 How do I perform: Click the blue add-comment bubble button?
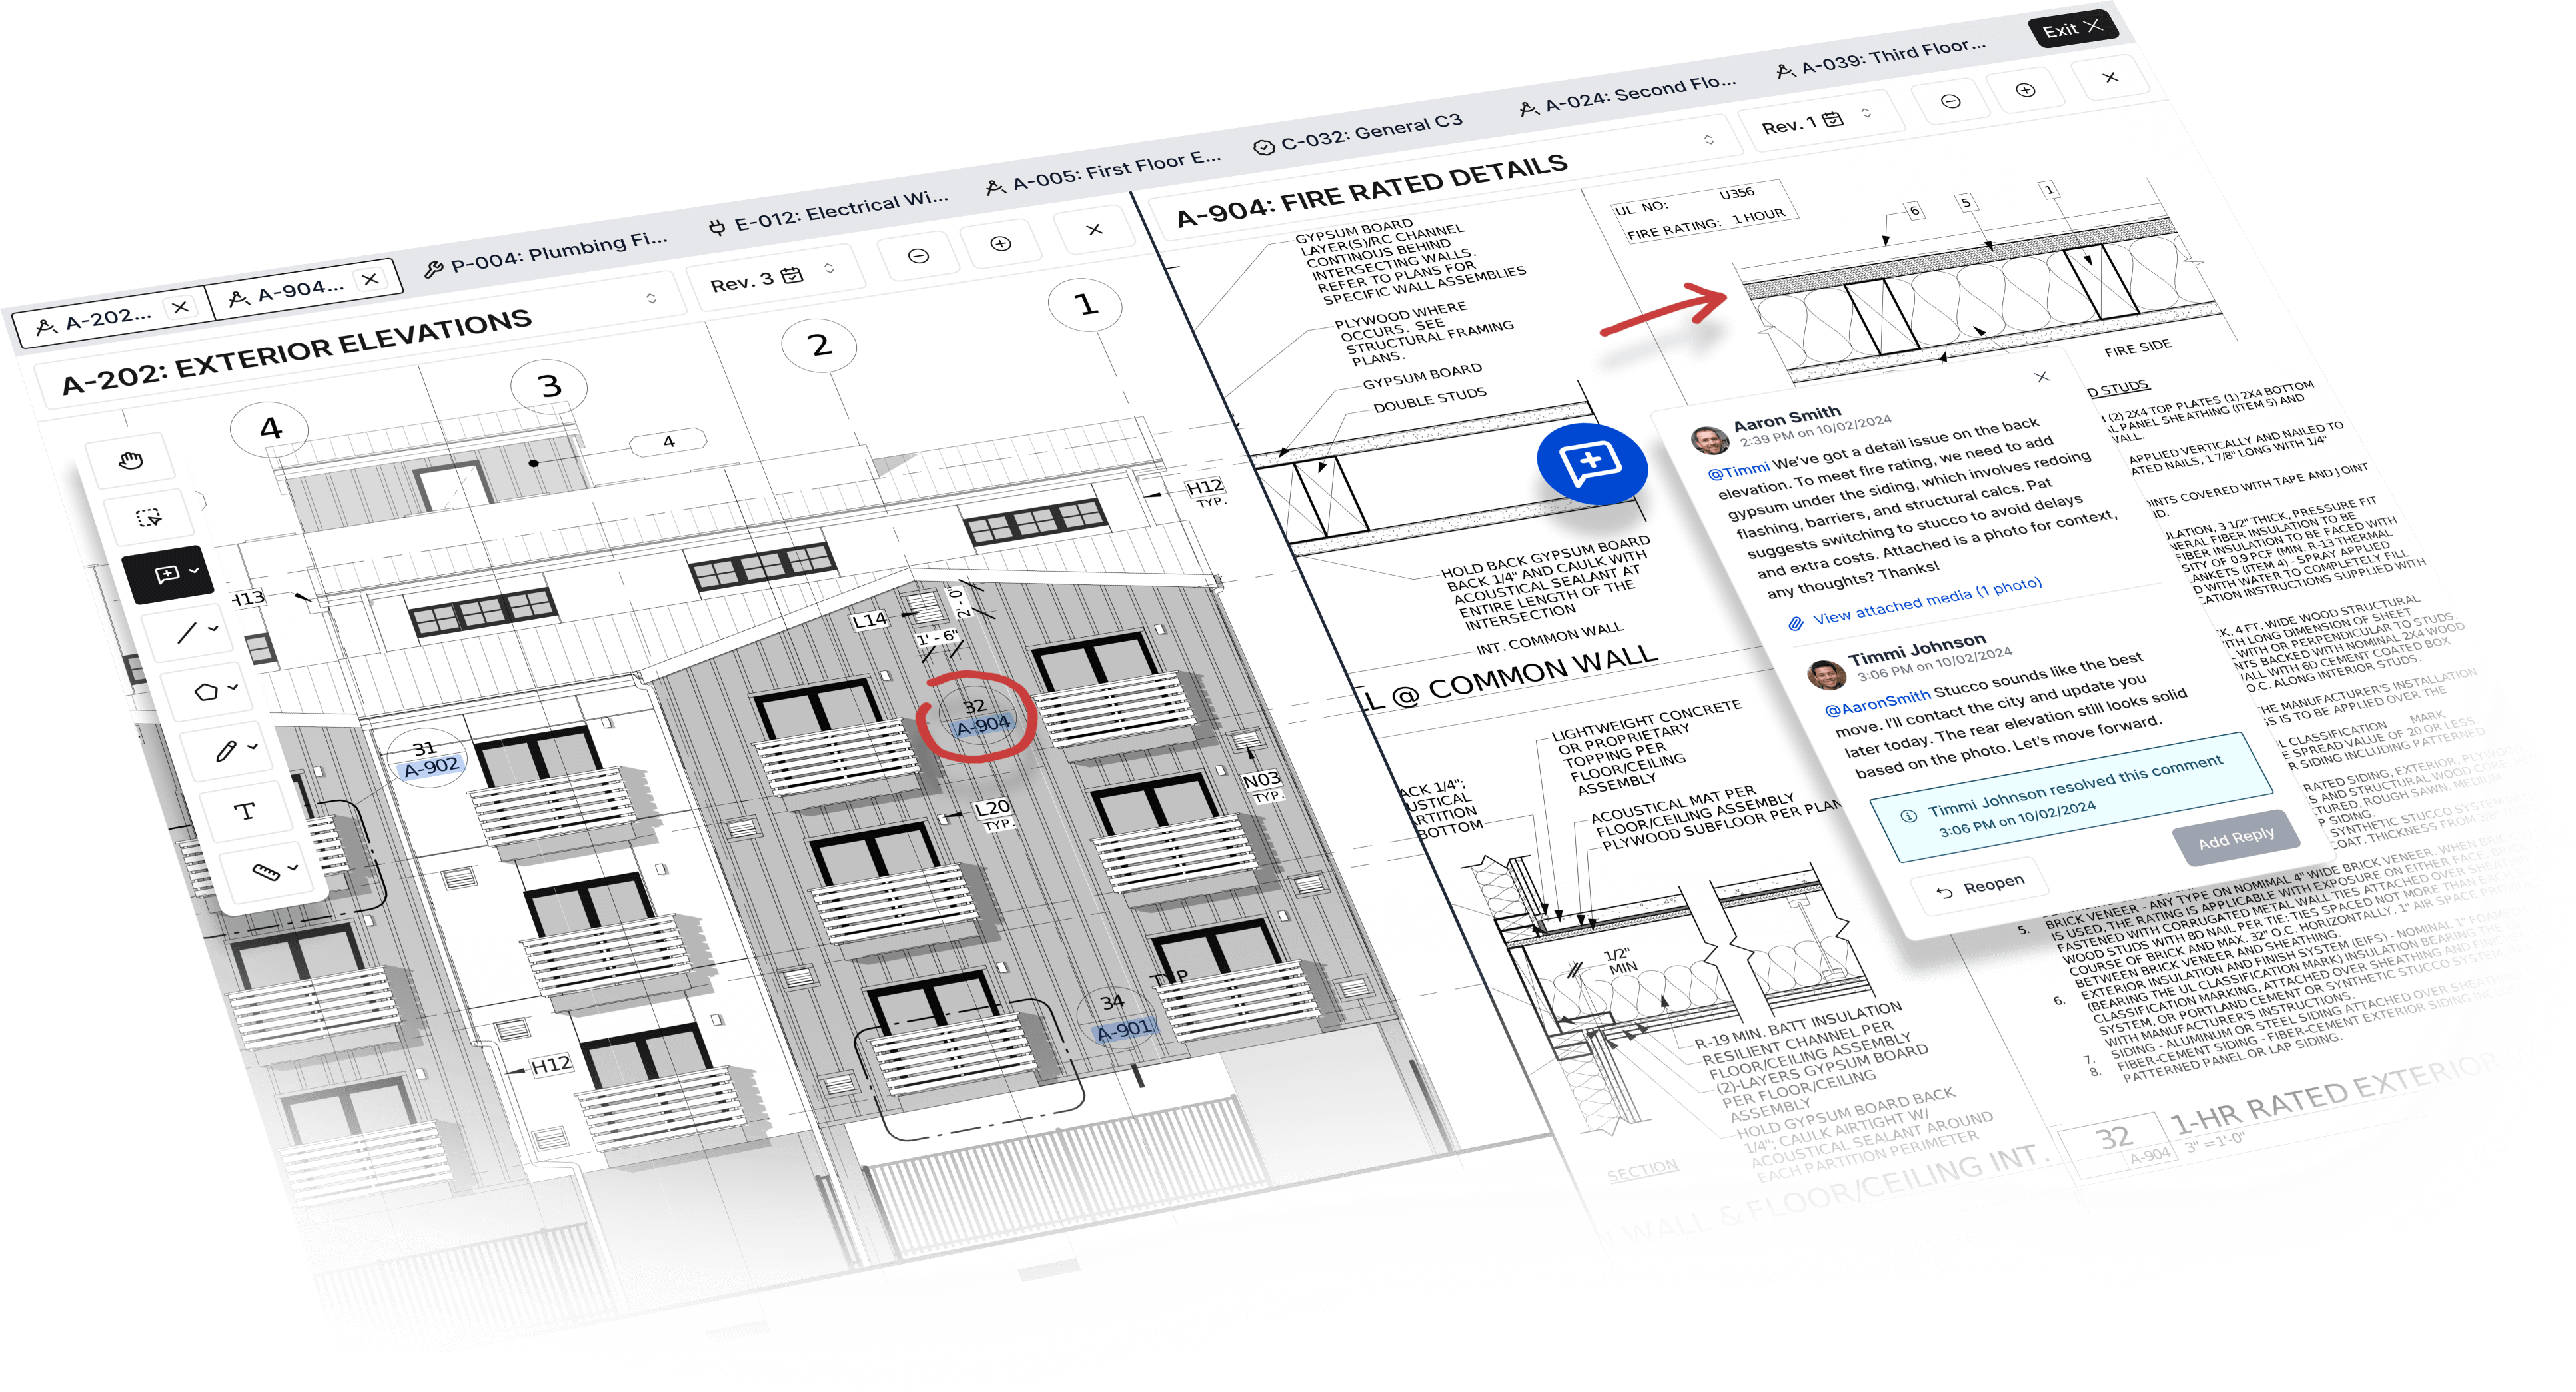click(x=1591, y=464)
